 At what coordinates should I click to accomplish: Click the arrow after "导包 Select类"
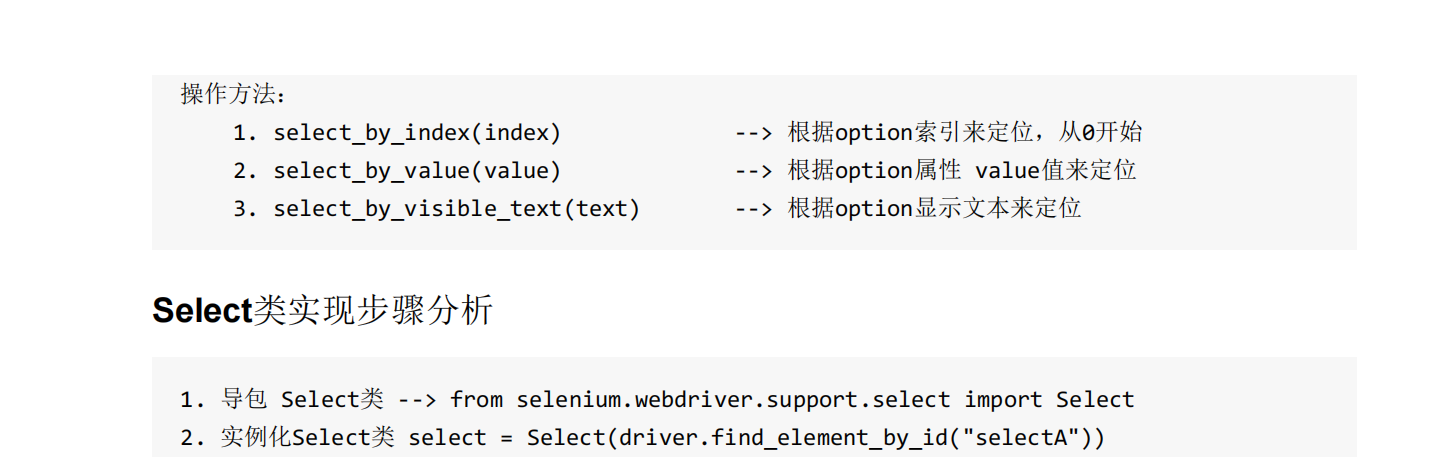(x=417, y=400)
